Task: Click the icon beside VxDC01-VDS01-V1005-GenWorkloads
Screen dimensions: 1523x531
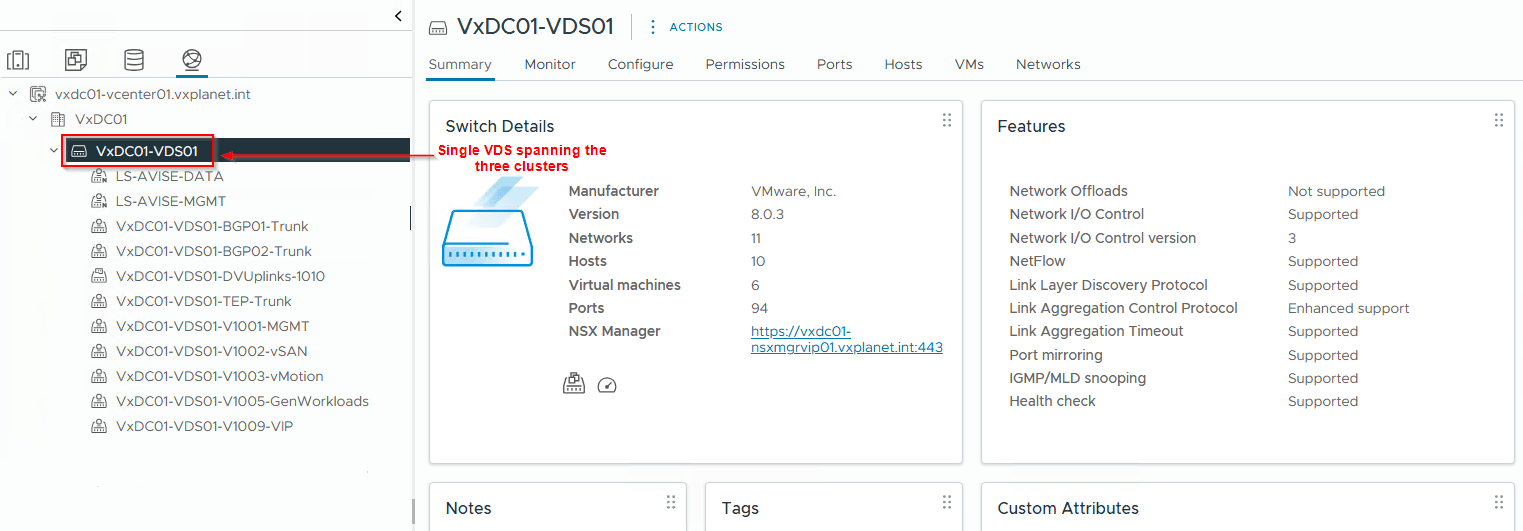Action: coord(99,401)
